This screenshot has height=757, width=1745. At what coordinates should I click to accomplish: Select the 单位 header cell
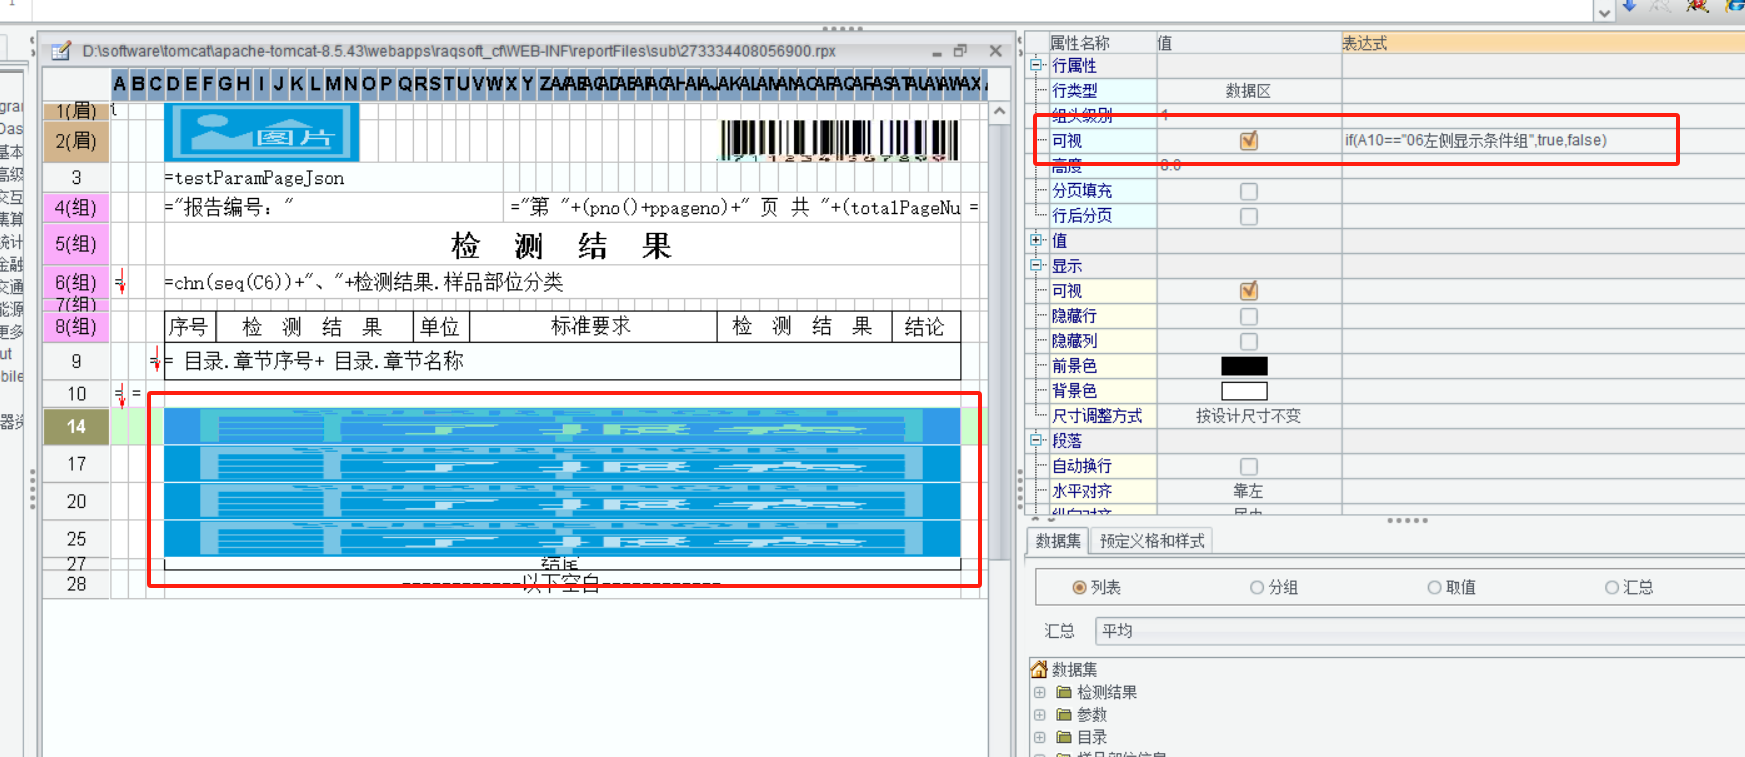[x=440, y=327]
